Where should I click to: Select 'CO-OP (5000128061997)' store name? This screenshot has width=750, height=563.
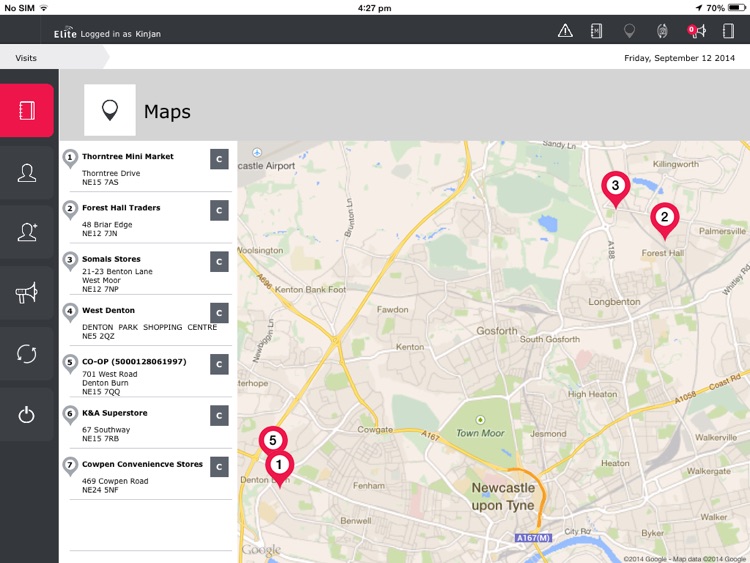(x=134, y=362)
